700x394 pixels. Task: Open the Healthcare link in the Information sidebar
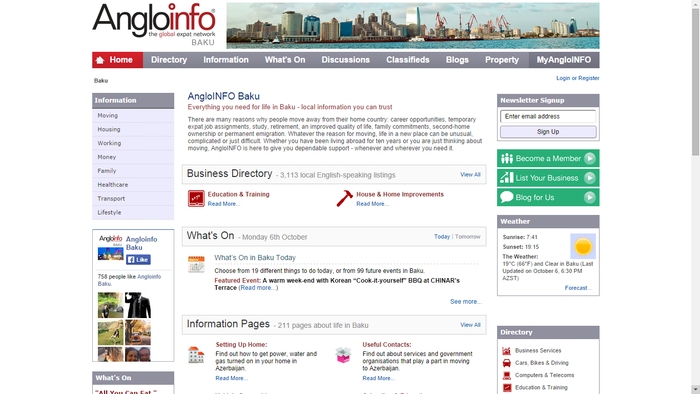(112, 185)
